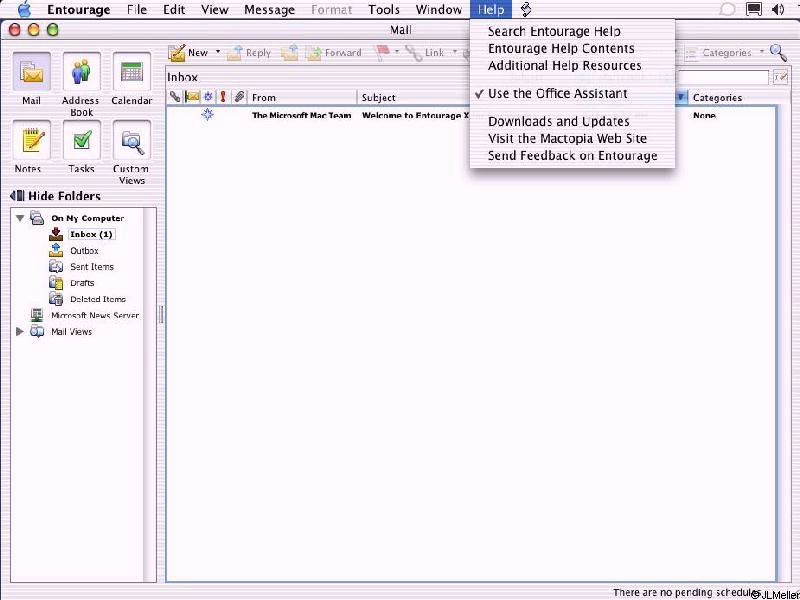
Task: Open the Tasks view icon
Action: tap(82, 140)
